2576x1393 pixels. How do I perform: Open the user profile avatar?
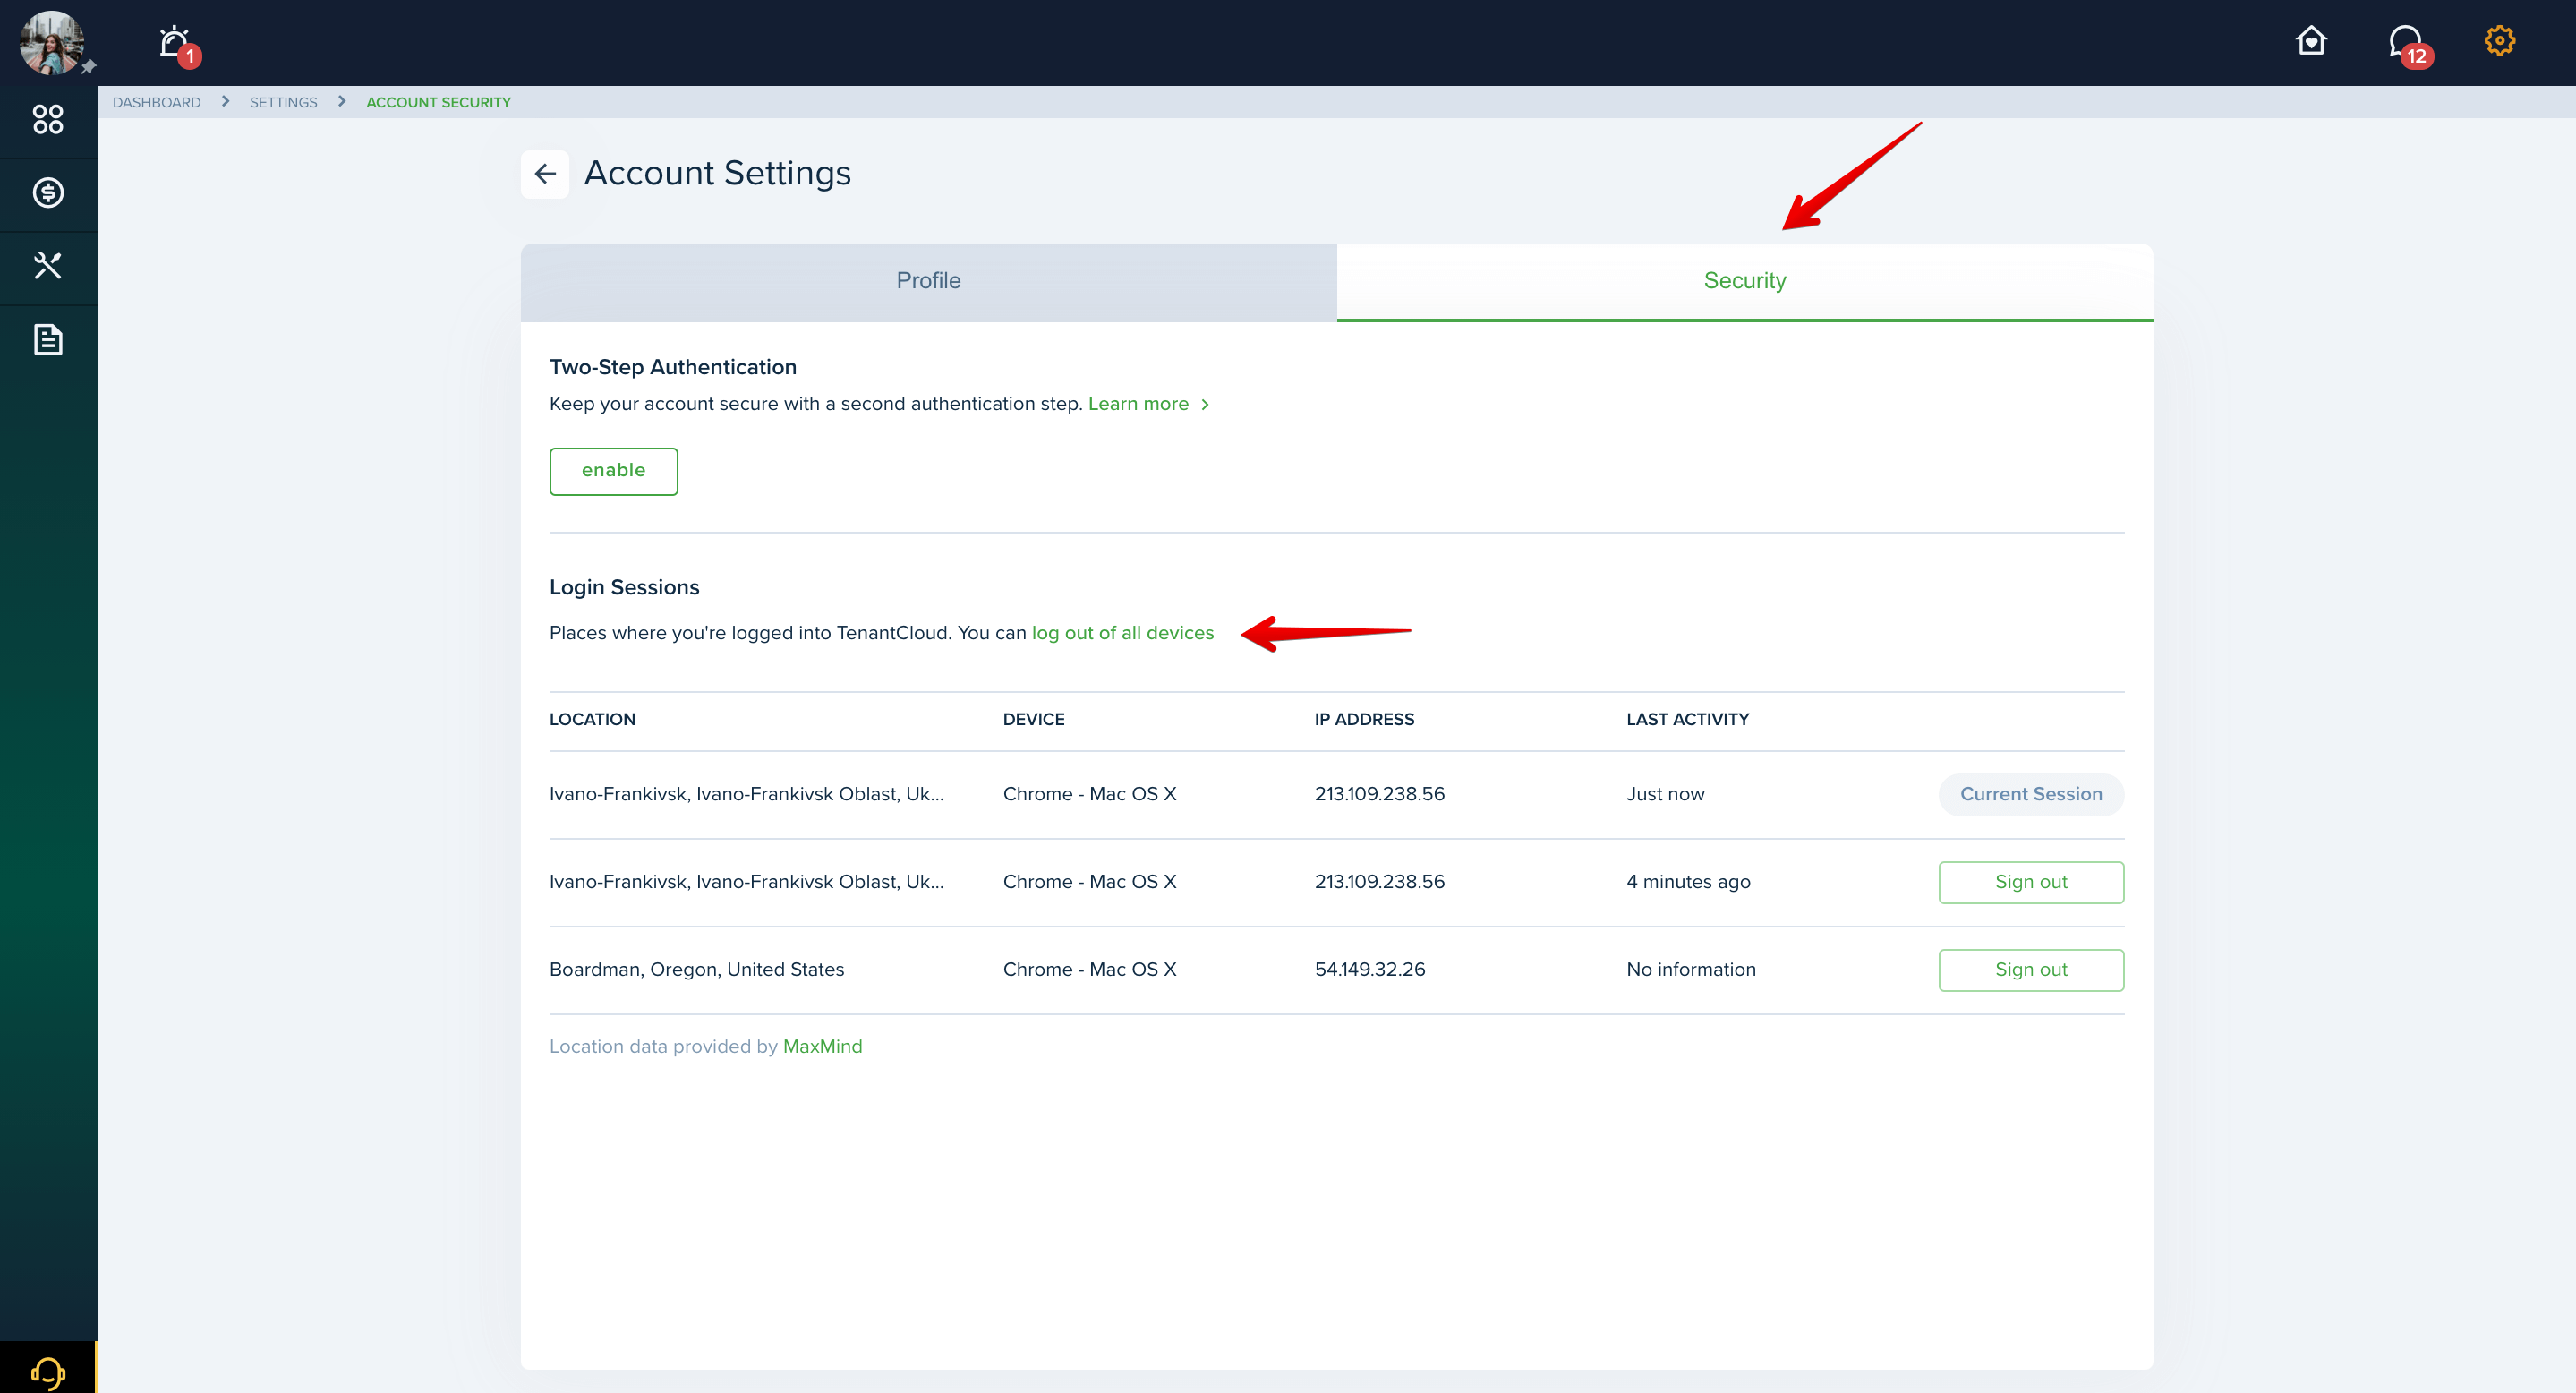point(50,42)
